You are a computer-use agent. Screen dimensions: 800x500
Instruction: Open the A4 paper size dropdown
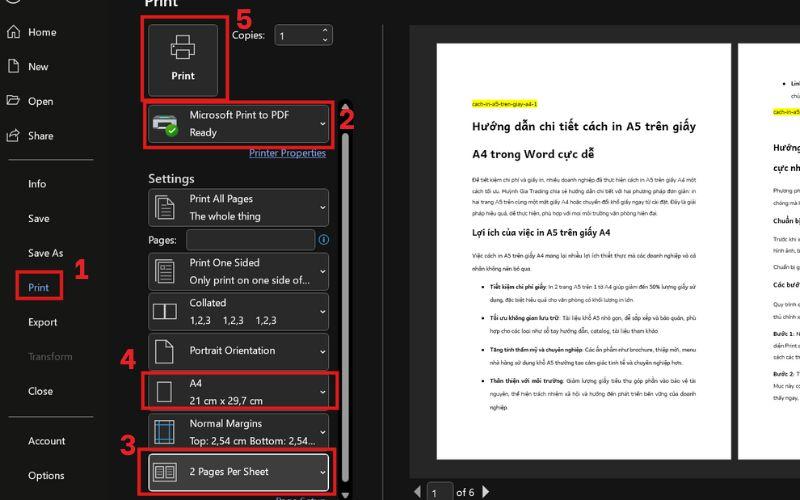pyautogui.click(x=238, y=392)
